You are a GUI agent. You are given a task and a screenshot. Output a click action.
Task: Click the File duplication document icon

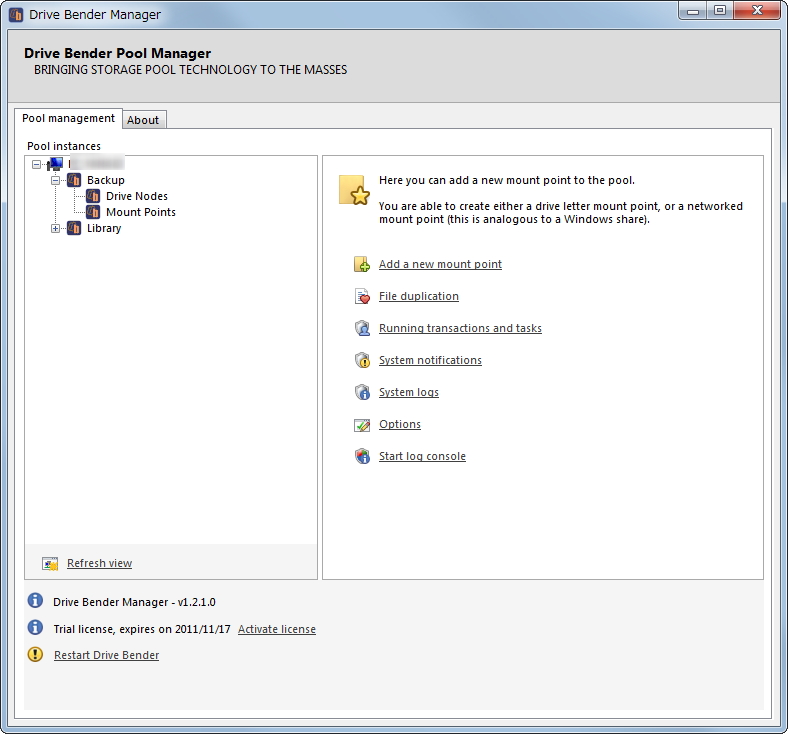[362, 296]
